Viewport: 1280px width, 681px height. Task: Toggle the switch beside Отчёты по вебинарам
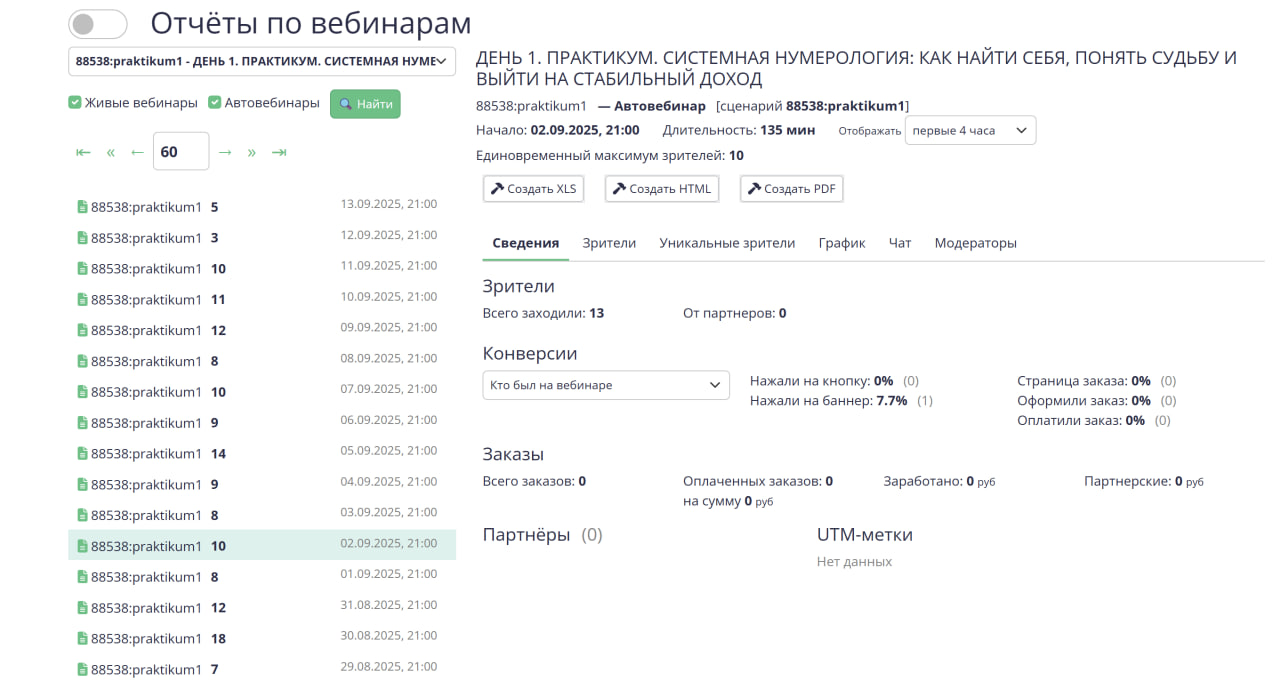coord(98,24)
